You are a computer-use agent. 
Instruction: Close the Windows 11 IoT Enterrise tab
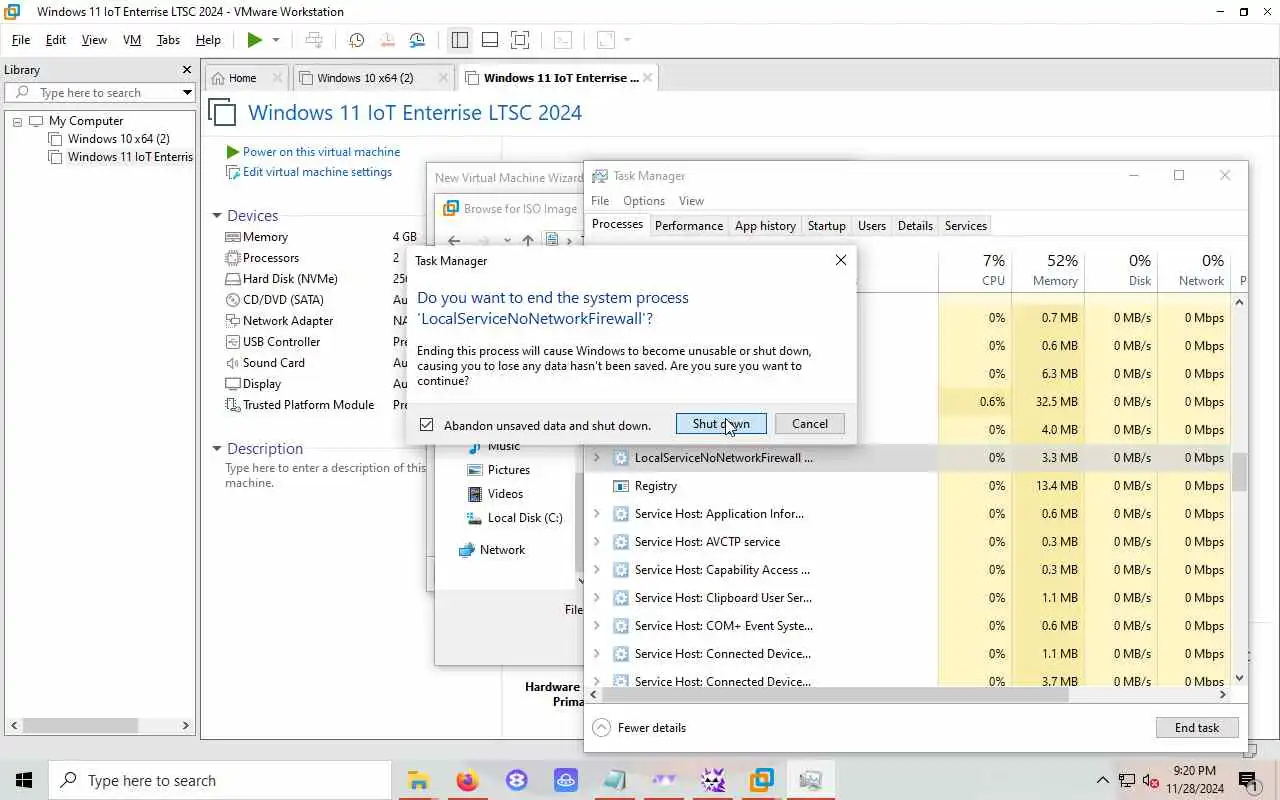[x=648, y=78]
